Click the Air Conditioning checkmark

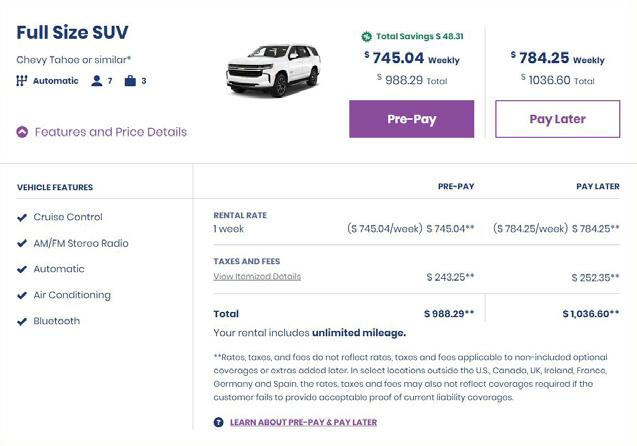click(22, 295)
